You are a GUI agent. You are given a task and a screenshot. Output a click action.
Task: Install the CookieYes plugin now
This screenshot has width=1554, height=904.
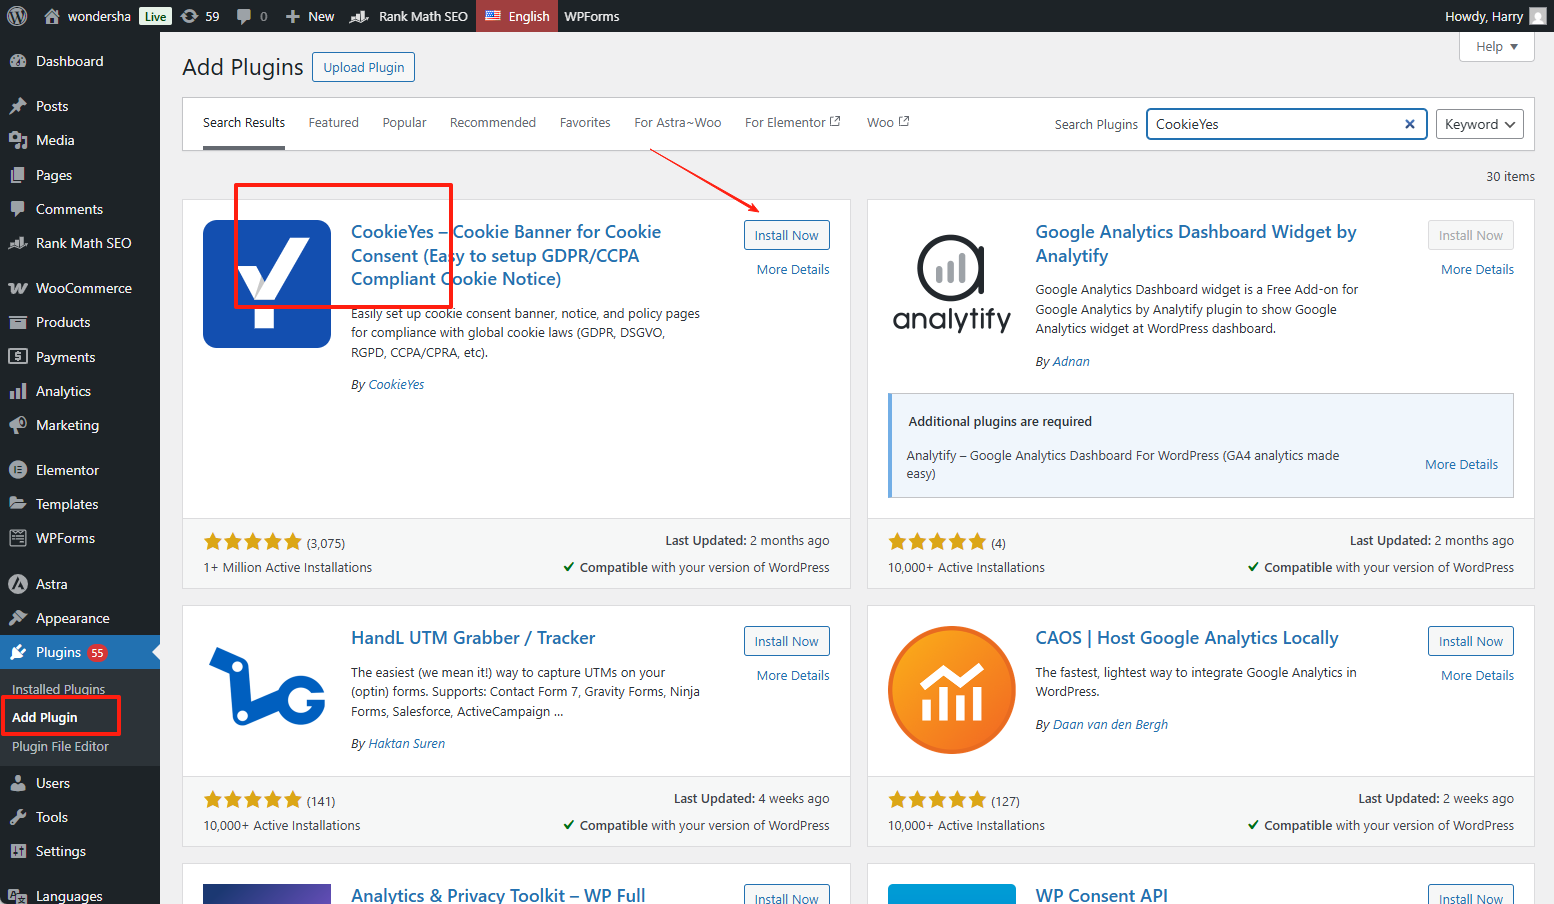(x=786, y=235)
